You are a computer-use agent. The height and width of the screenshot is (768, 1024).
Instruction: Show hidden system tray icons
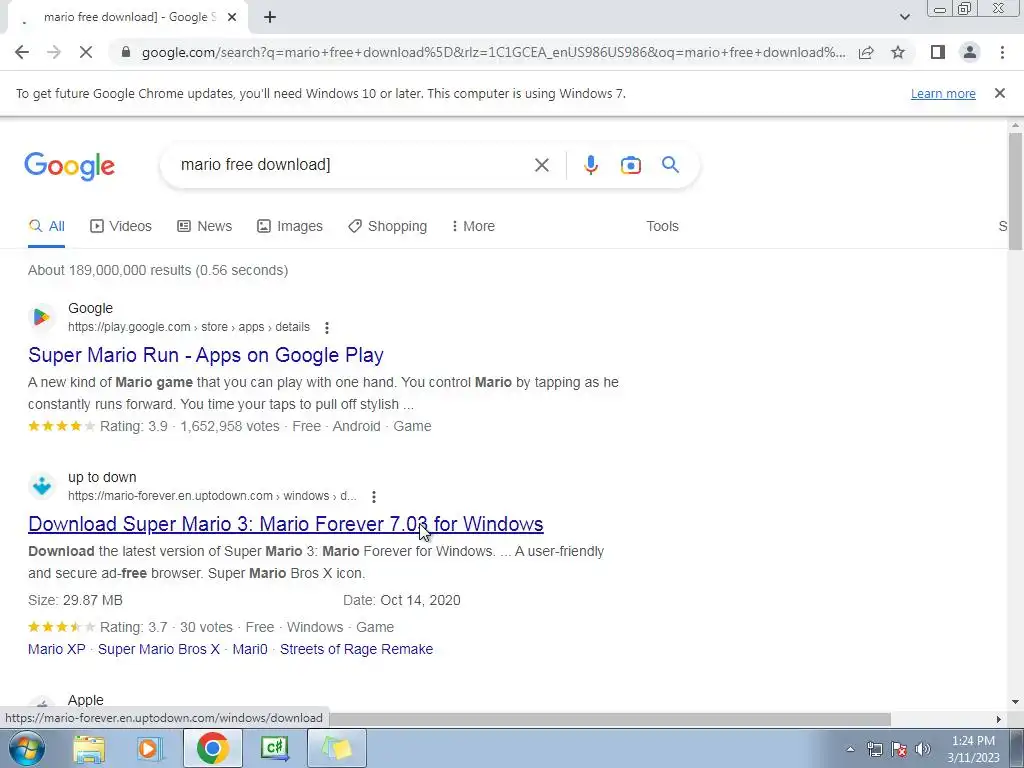click(850, 749)
